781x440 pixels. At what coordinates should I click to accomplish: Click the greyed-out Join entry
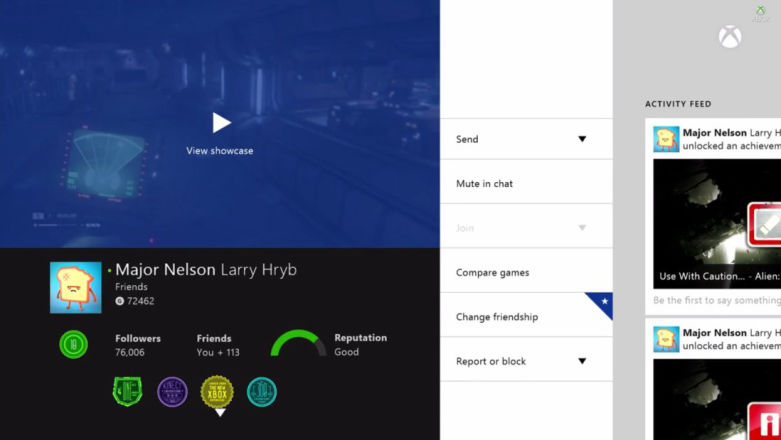point(526,228)
